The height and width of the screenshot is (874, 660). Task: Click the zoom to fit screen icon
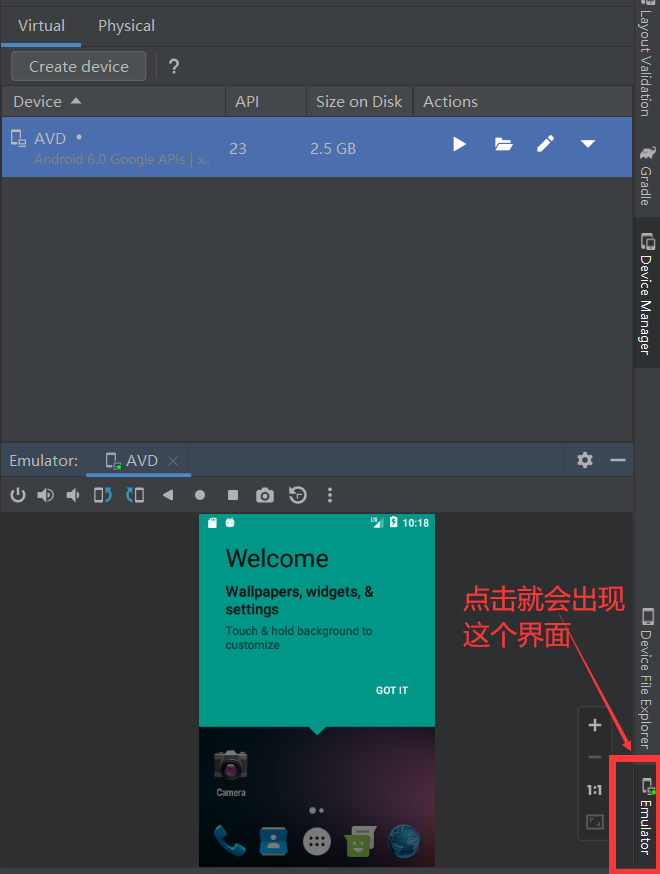(595, 822)
